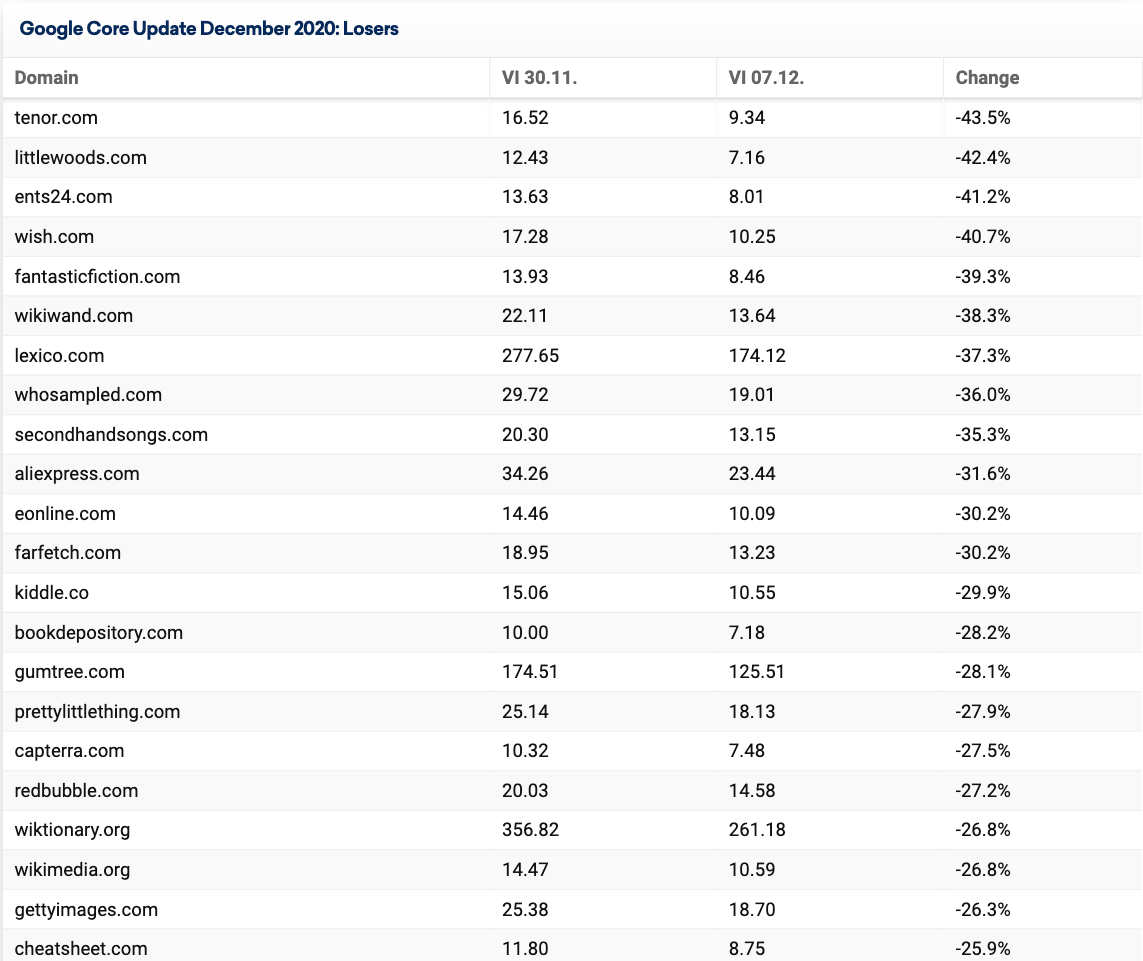Click the Change column header

[x=987, y=77]
